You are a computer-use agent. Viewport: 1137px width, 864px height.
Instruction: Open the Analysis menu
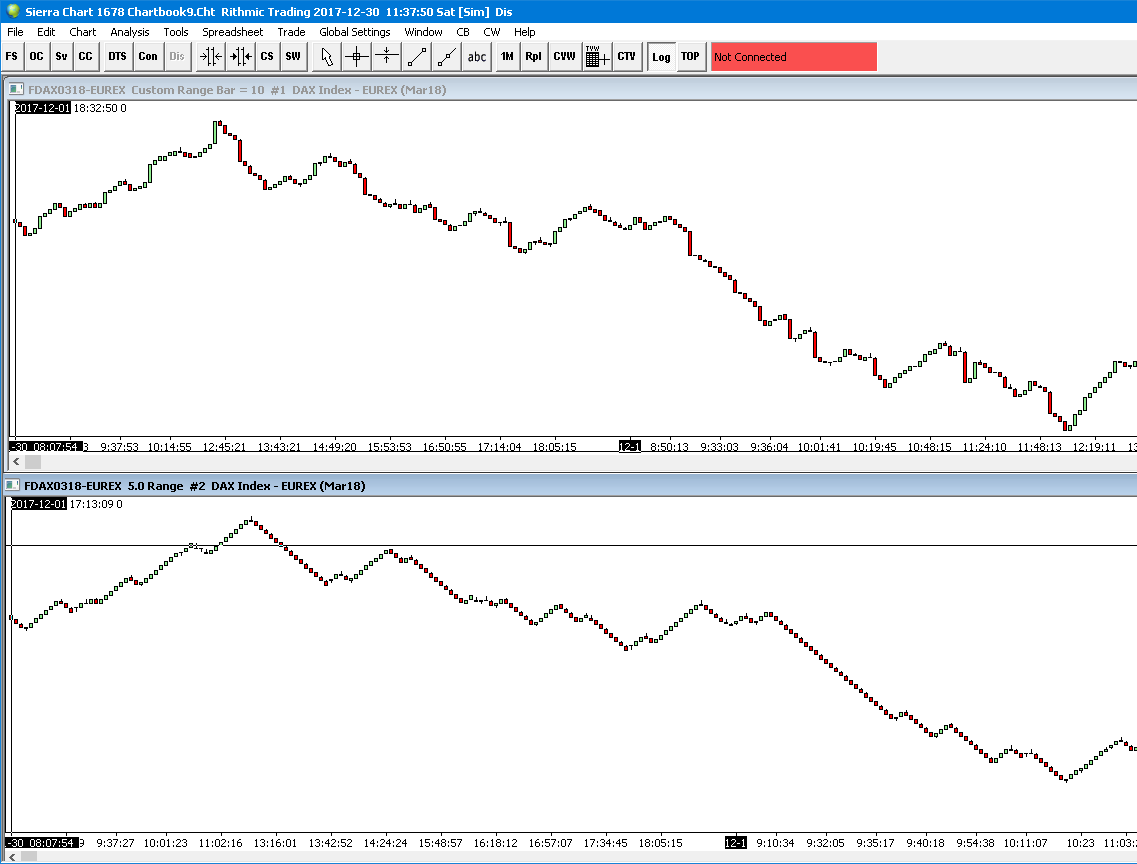[130, 32]
